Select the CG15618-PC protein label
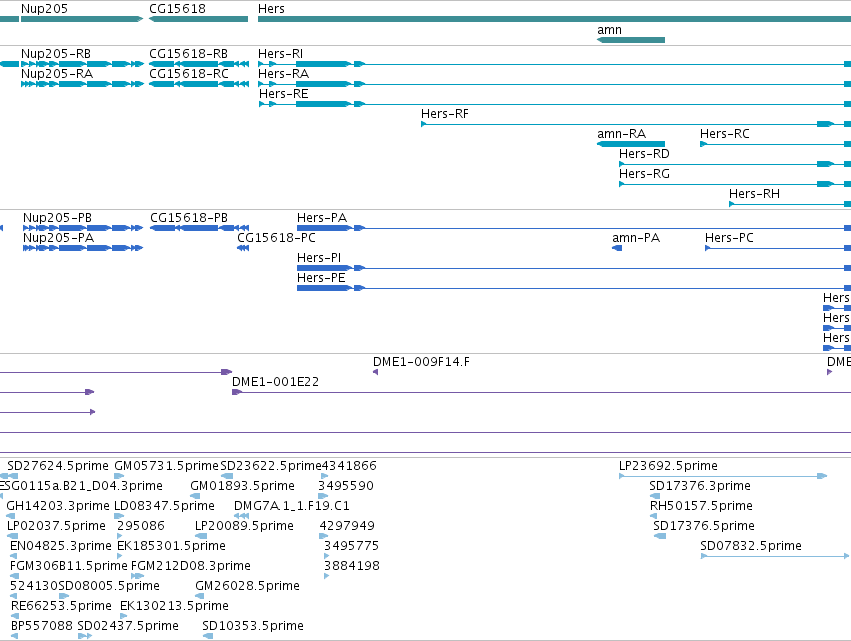 pyautogui.click(x=276, y=238)
